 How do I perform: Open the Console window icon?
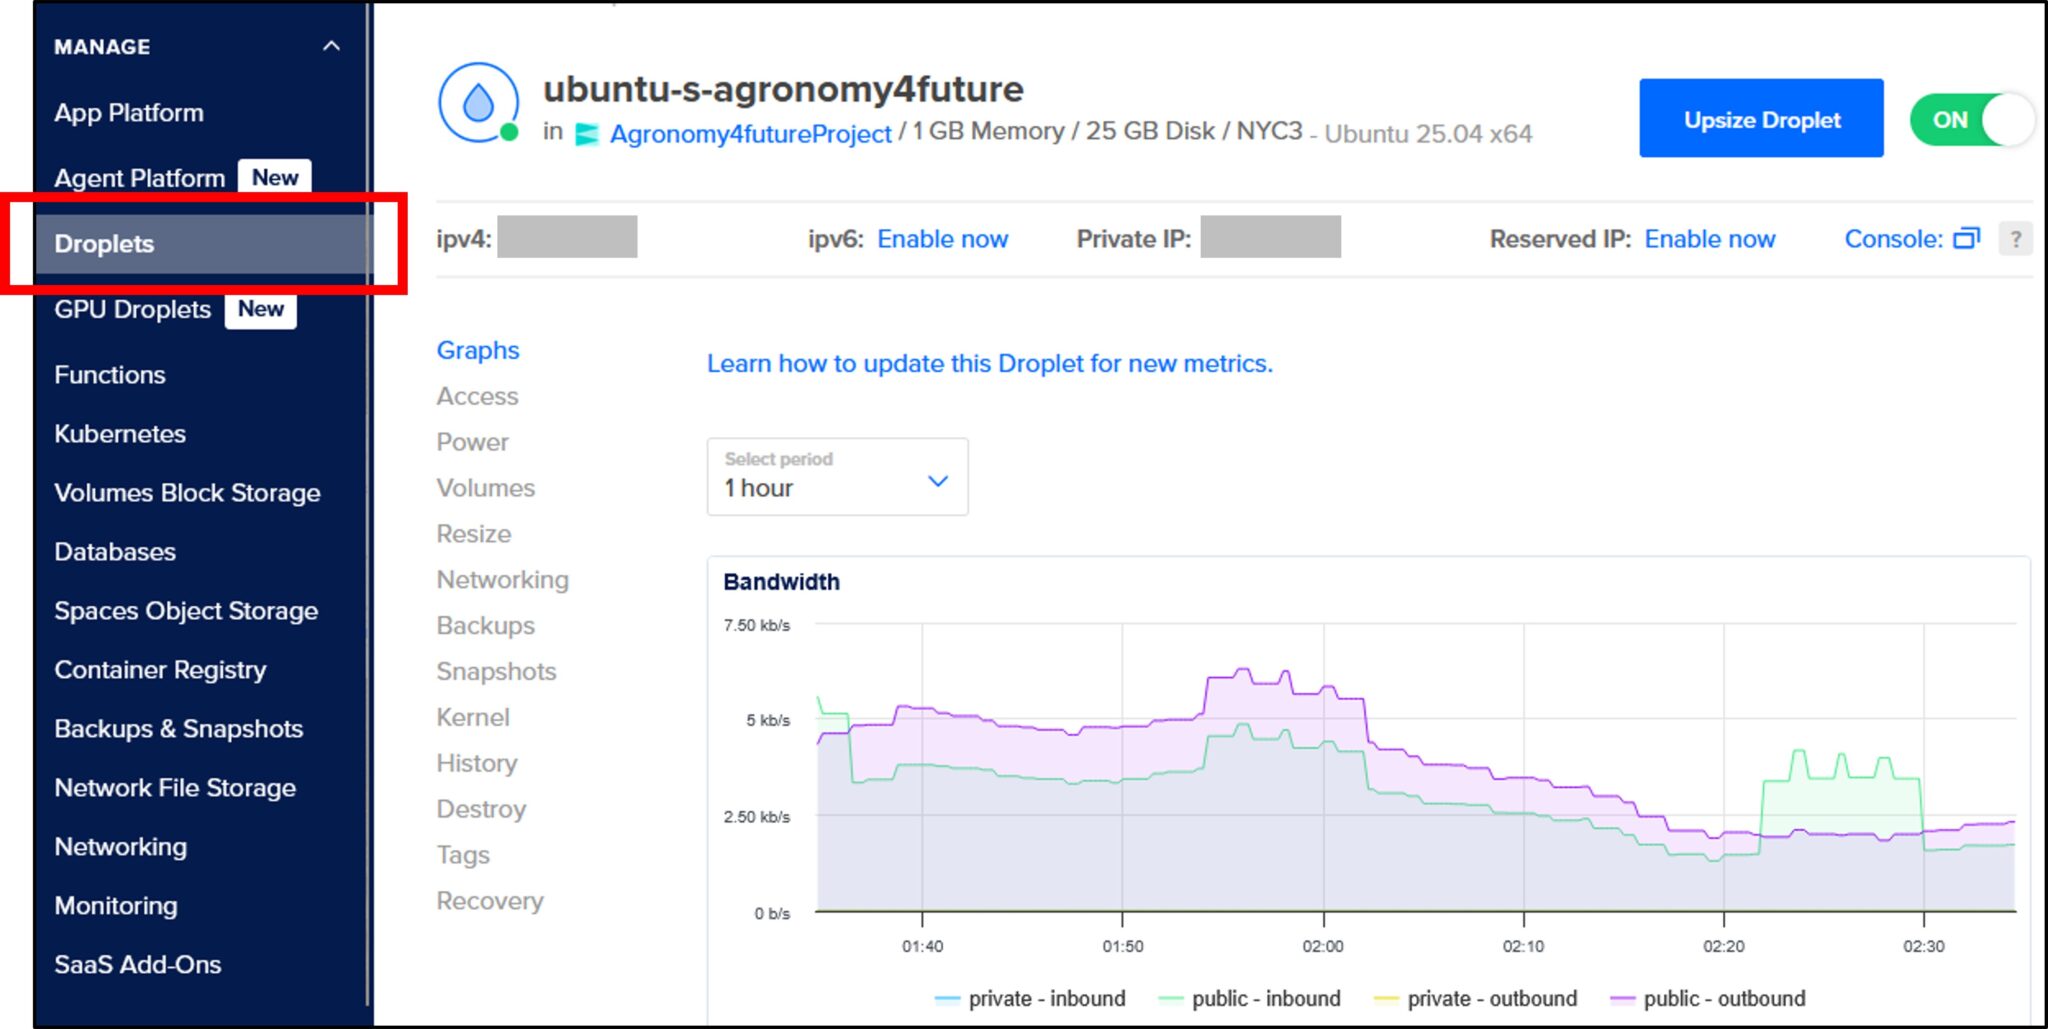pyautogui.click(x=1967, y=238)
